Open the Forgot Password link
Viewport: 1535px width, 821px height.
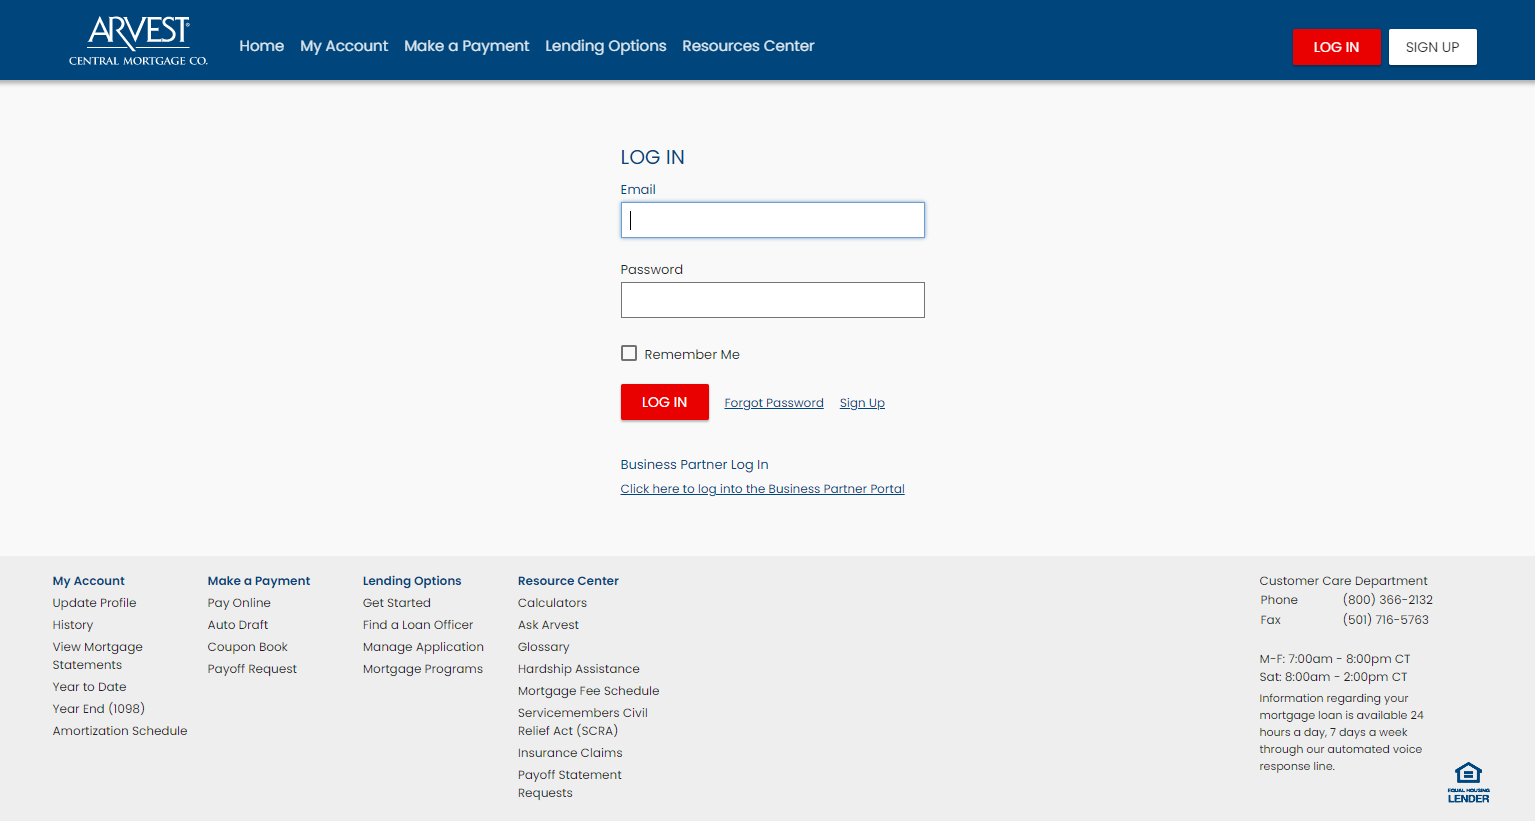(x=773, y=402)
